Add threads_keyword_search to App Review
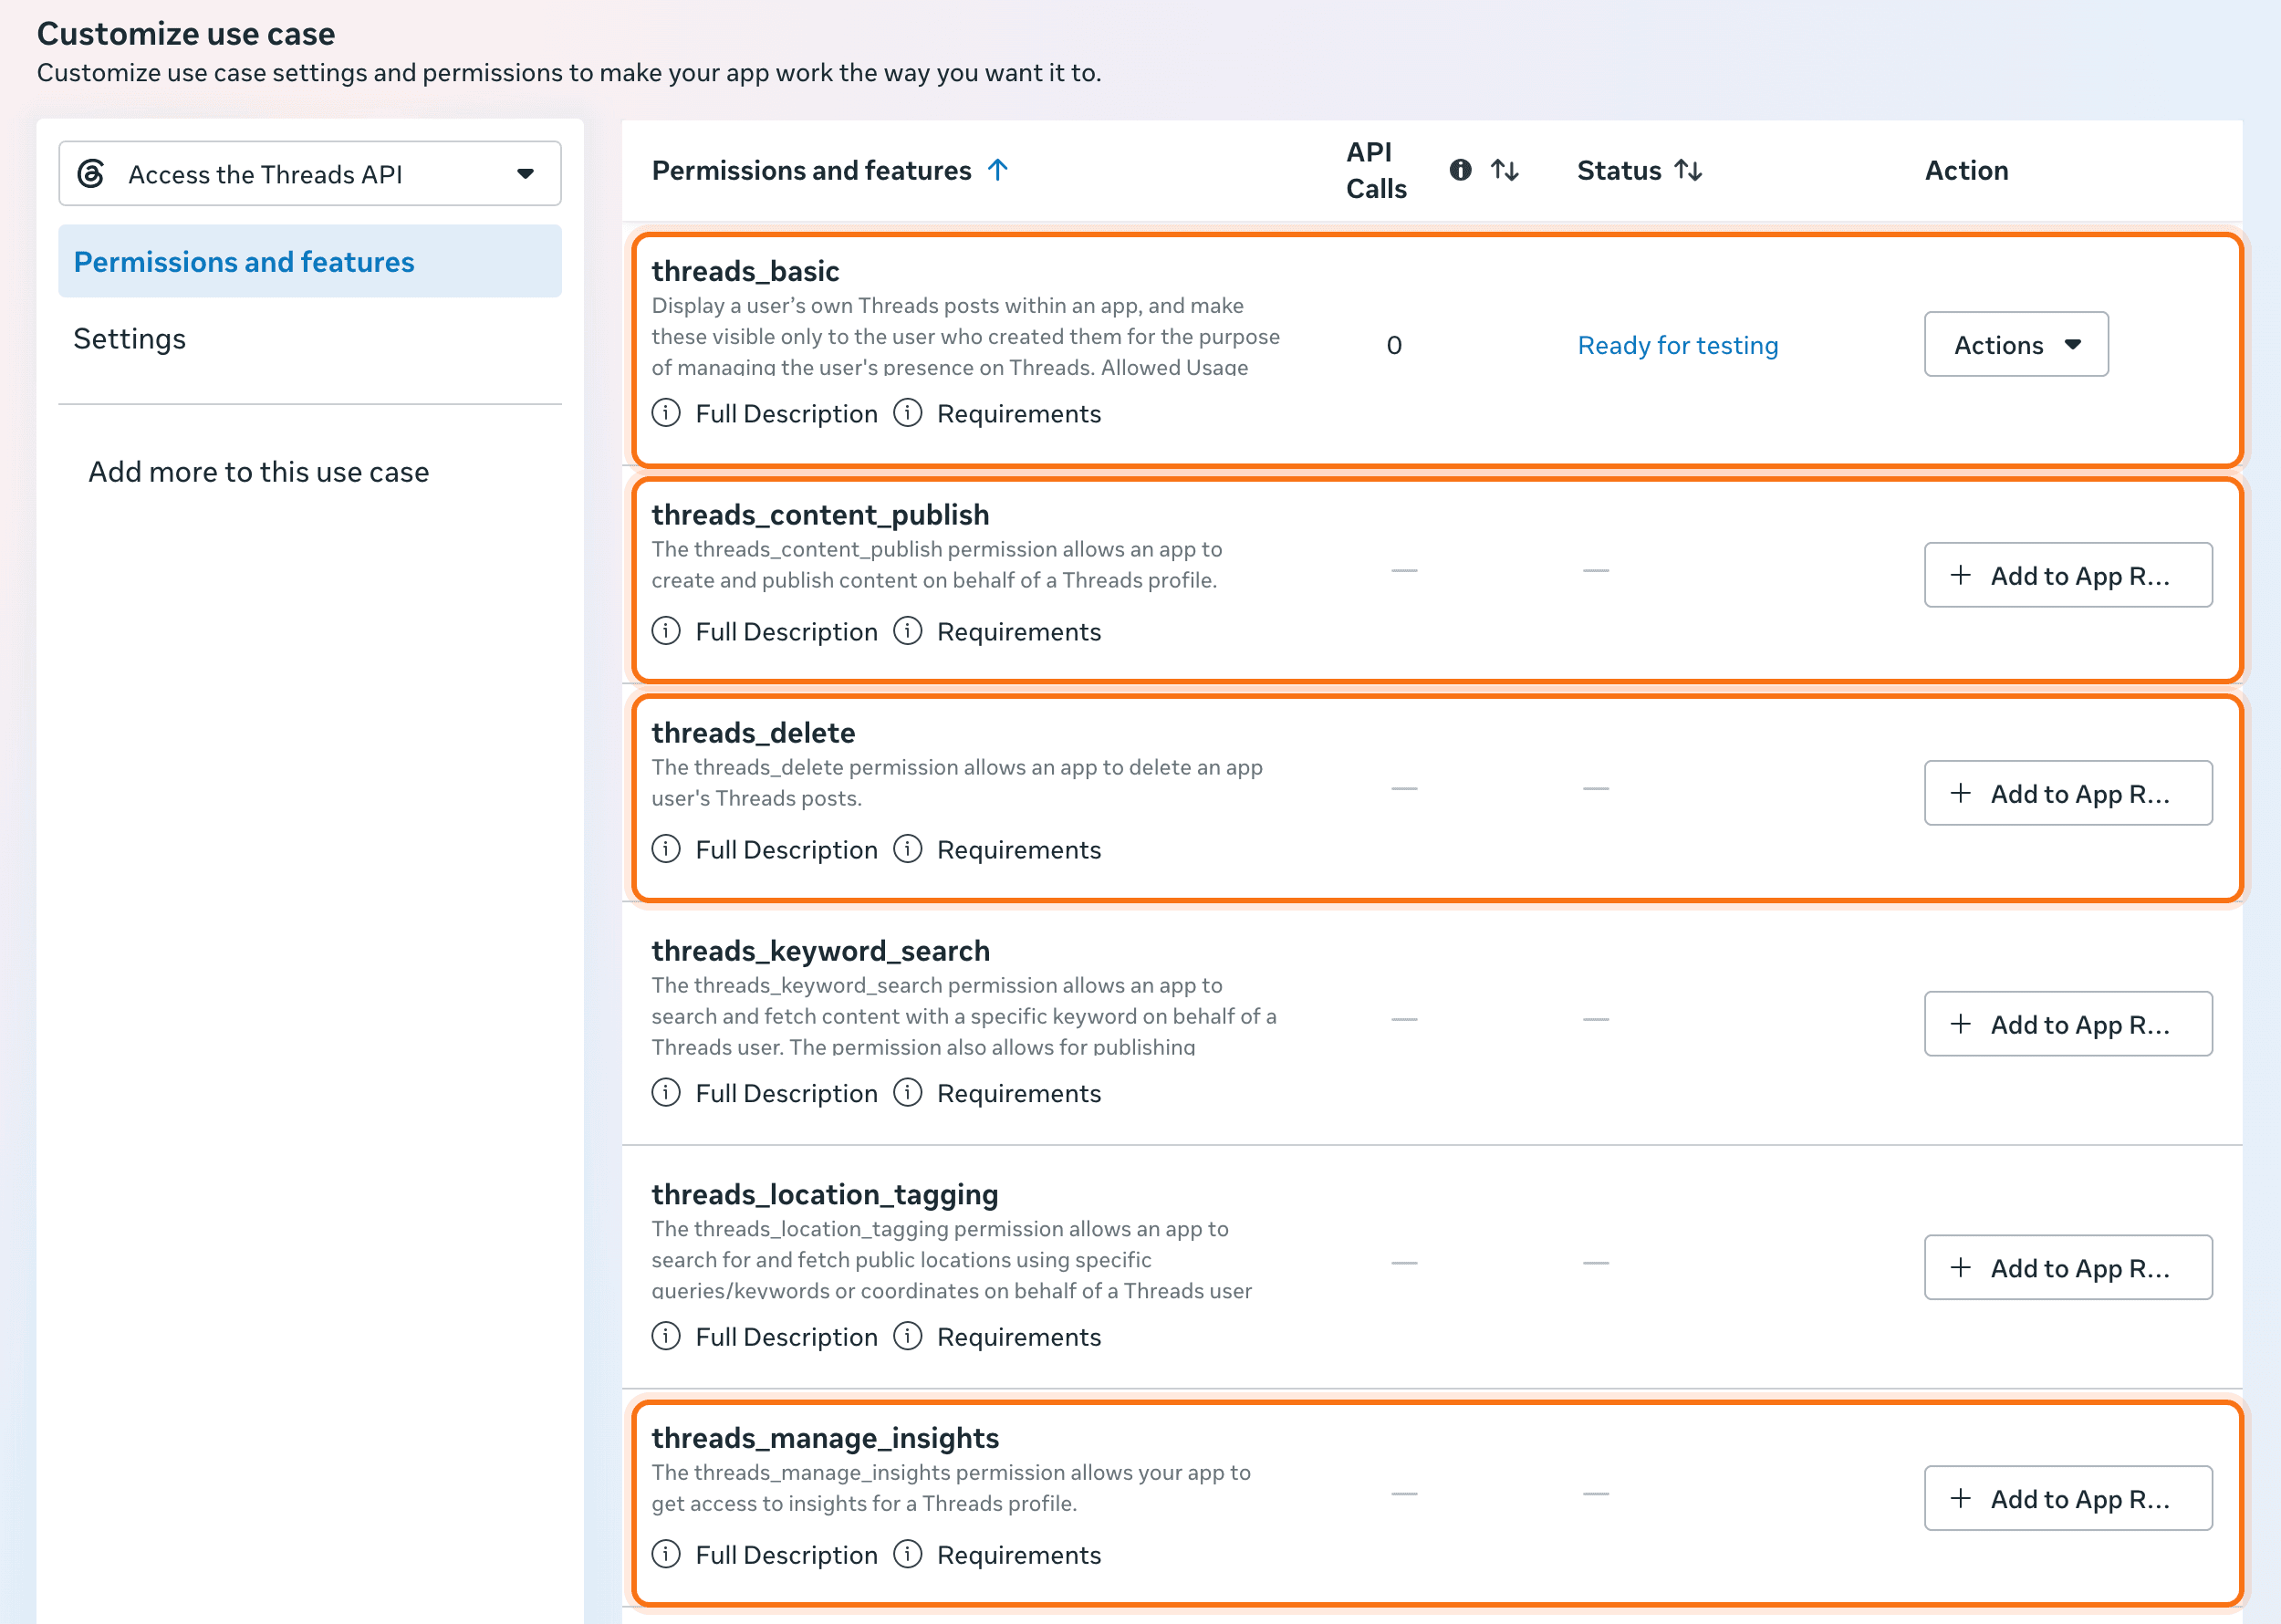2281x1624 pixels. tap(2068, 1024)
